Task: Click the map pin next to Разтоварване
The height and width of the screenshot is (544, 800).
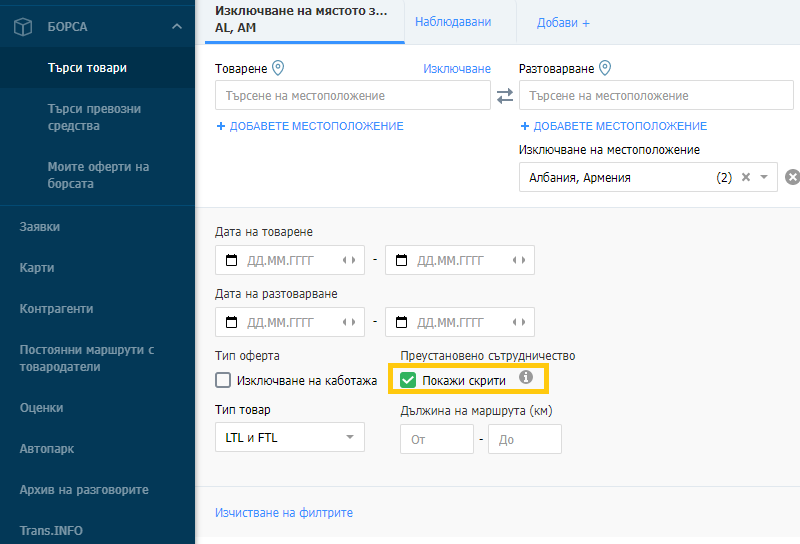Action: pos(605,67)
